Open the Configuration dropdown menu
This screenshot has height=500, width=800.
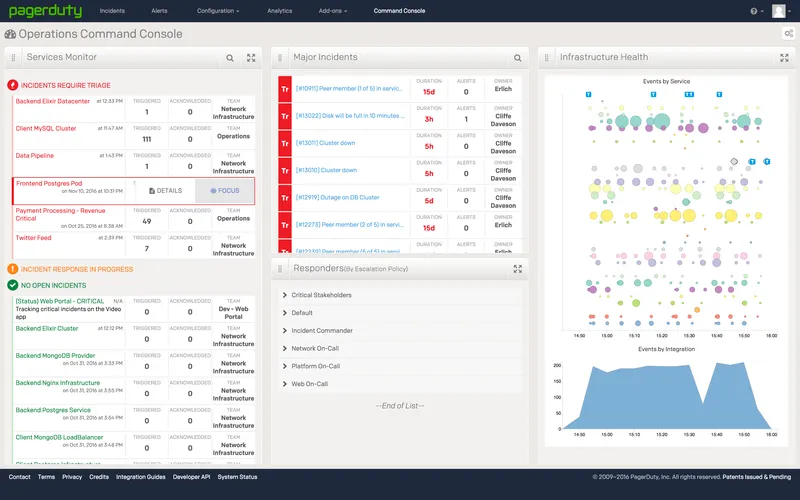(218, 11)
